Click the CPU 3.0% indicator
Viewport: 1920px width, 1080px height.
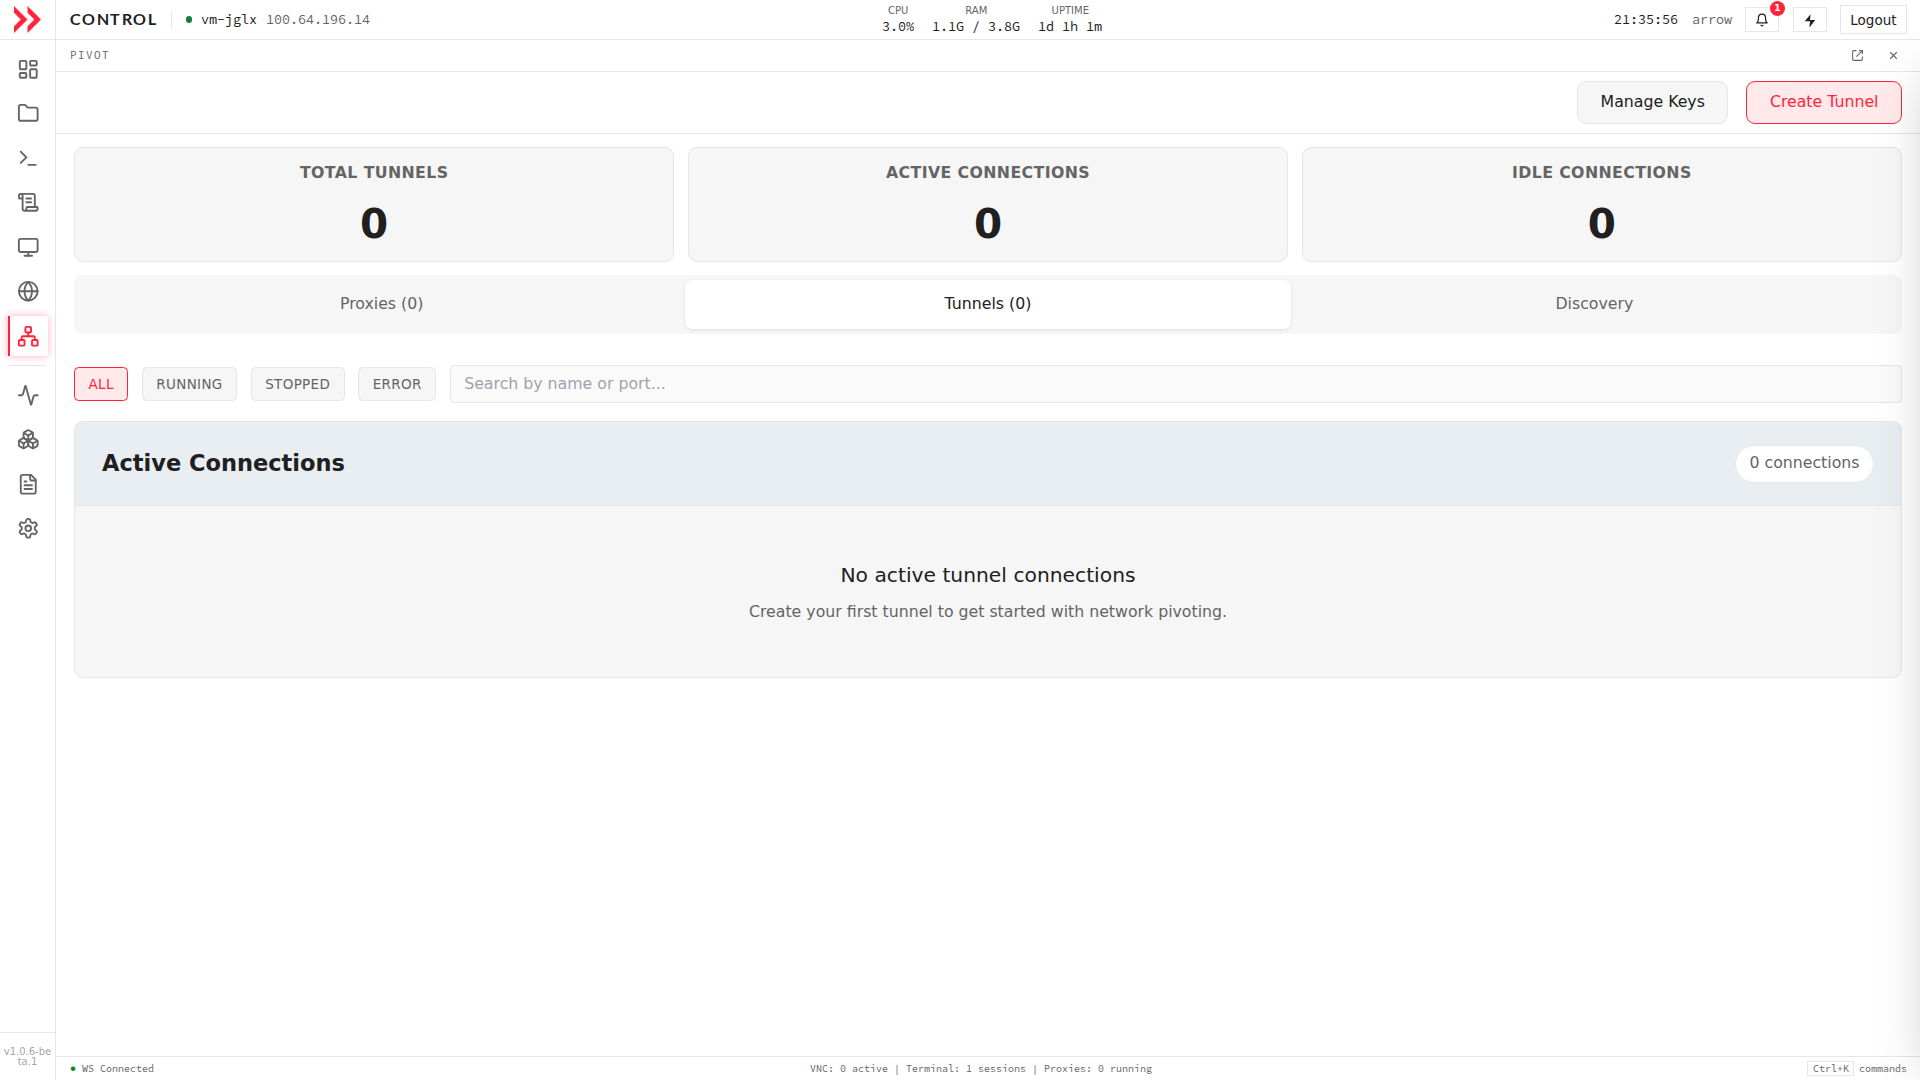click(898, 19)
